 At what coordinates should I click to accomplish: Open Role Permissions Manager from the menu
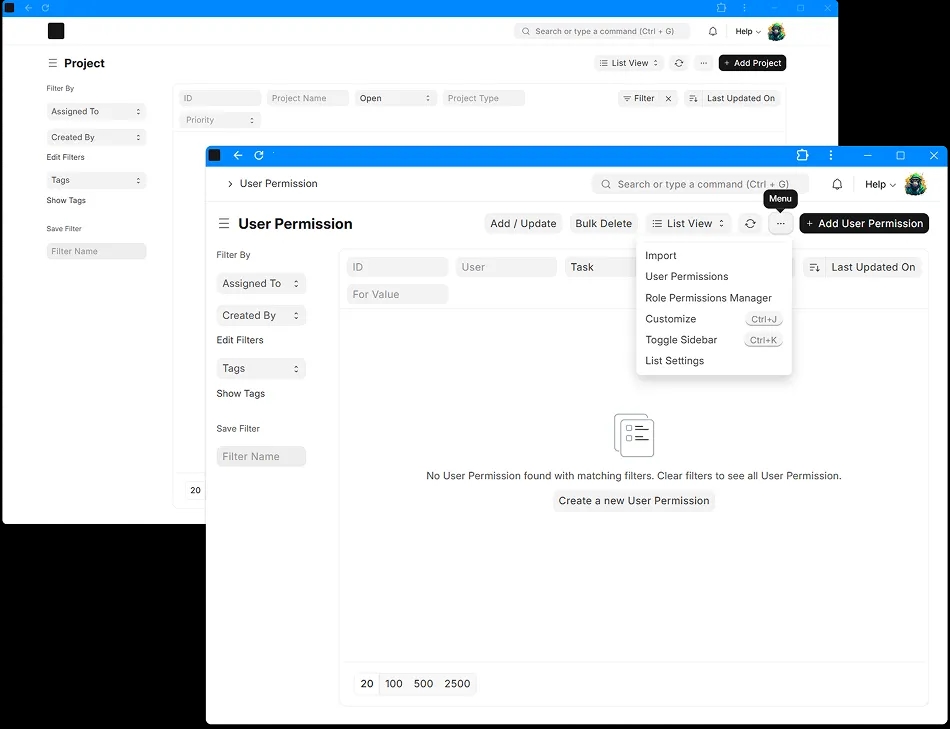714,298
